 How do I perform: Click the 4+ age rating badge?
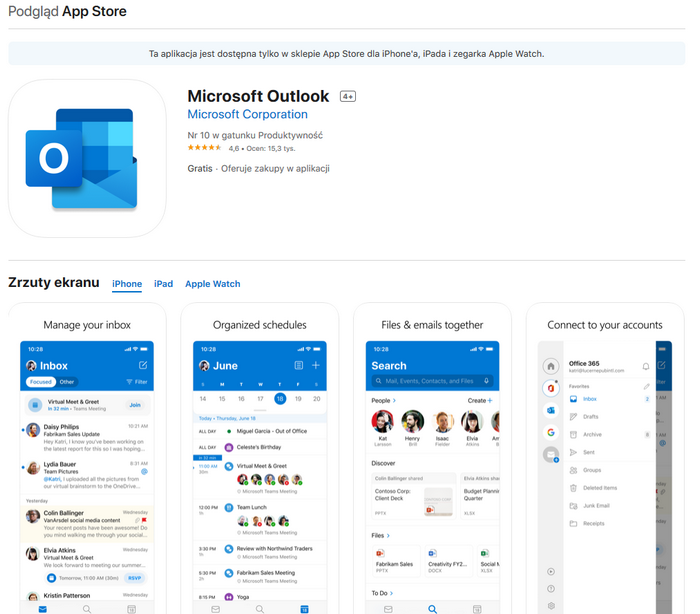pos(348,96)
